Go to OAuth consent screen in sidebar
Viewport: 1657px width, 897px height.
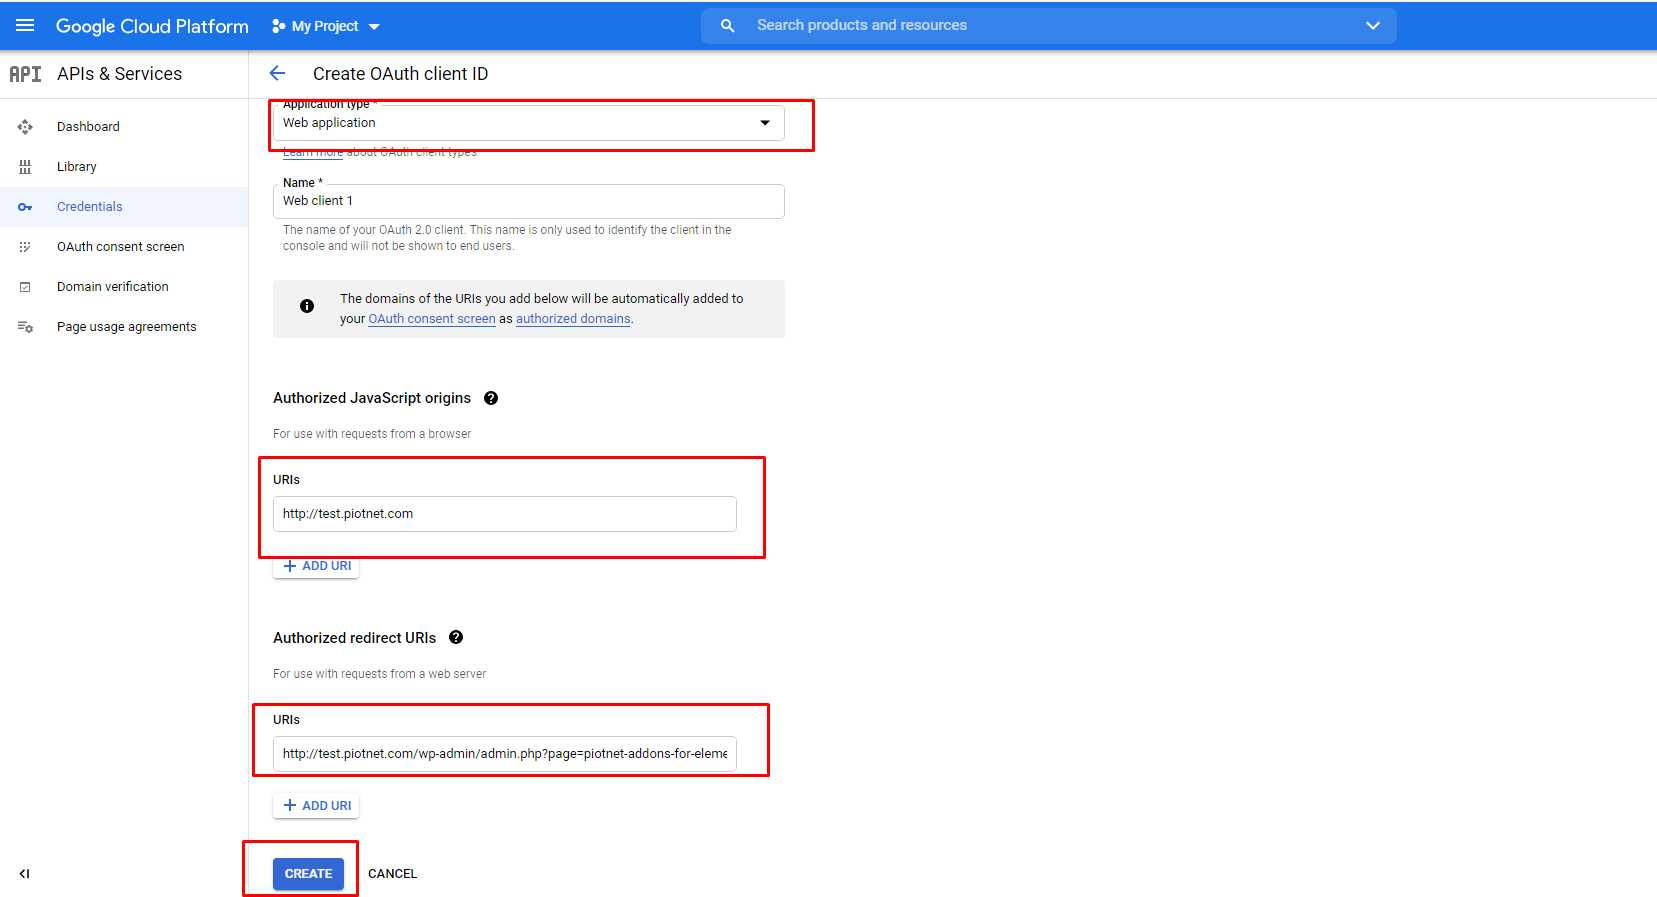click(120, 247)
